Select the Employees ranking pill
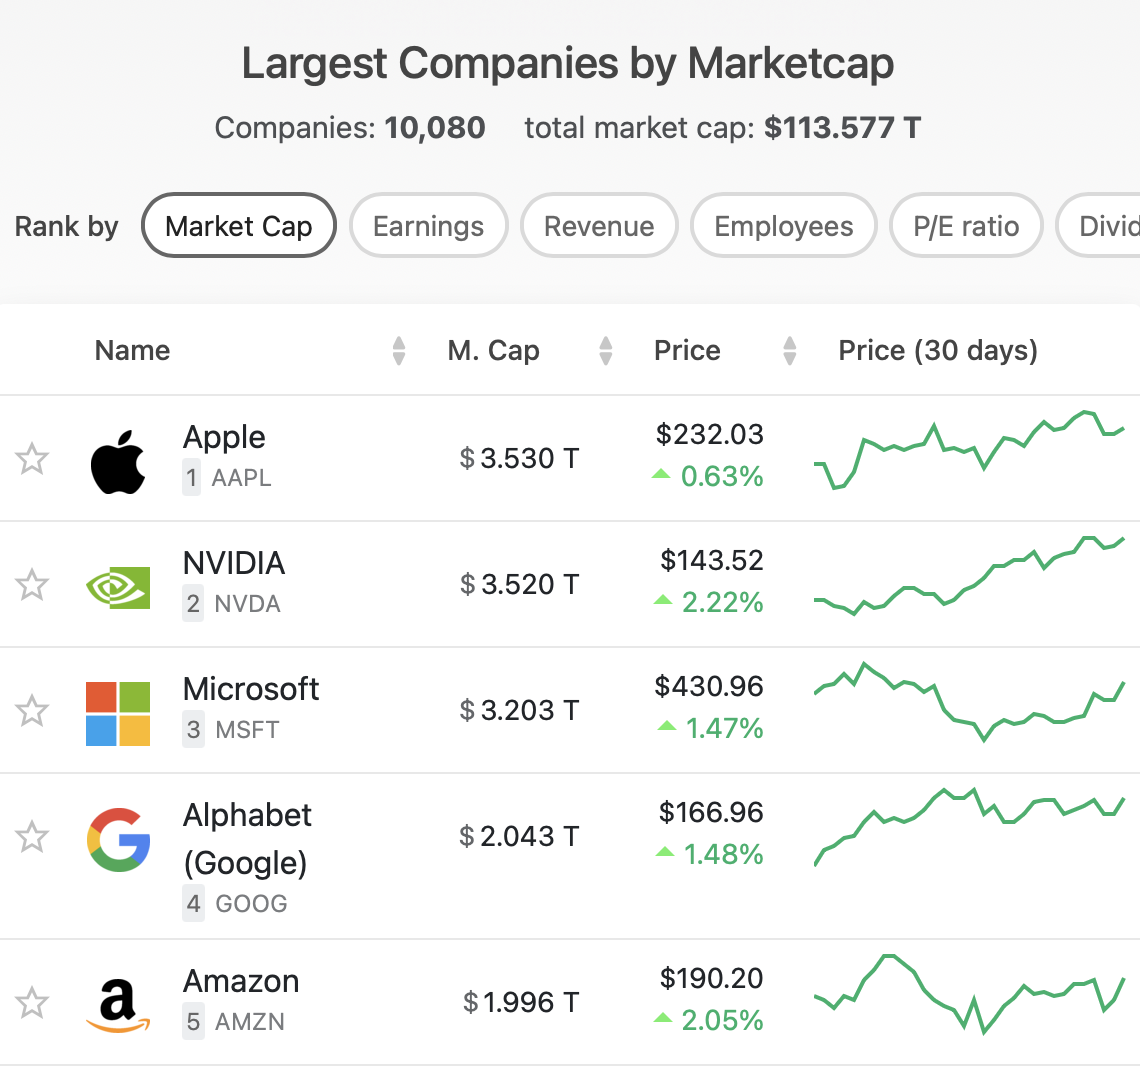This screenshot has width=1140, height=1068. tap(784, 225)
